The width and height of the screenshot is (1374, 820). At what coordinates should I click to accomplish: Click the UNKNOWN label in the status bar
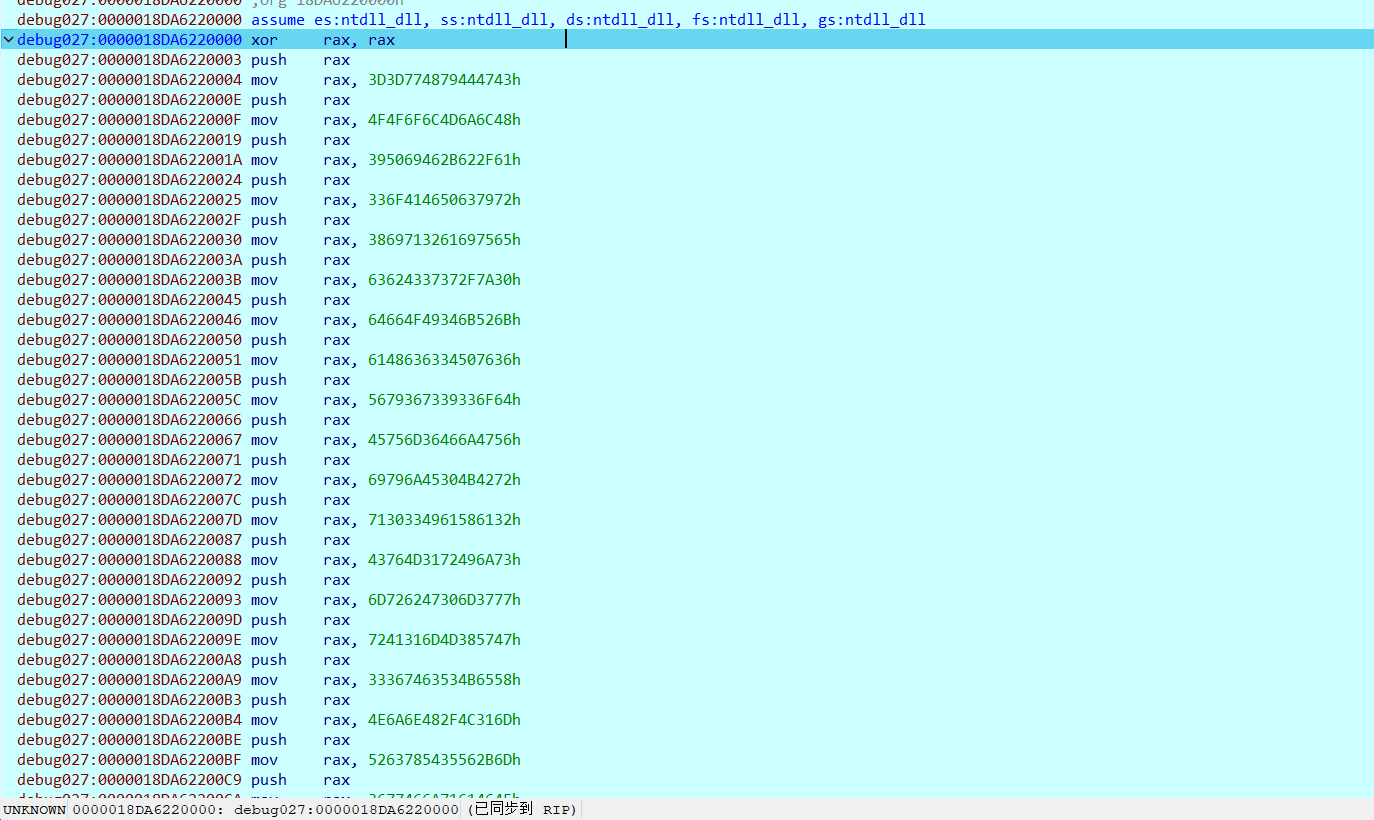point(34,810)
